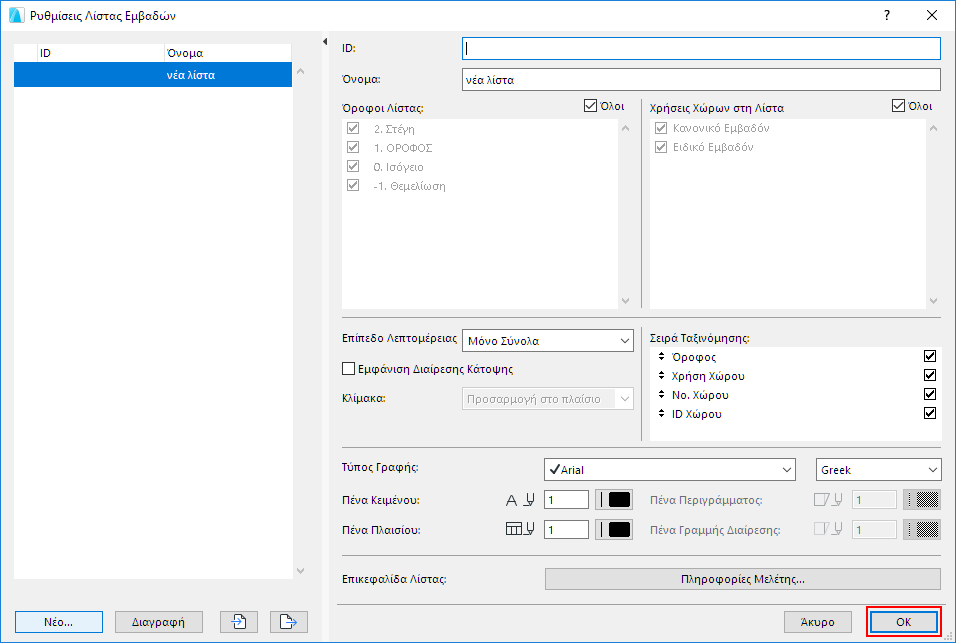This screenshot has height=643, width=956.
Task: Click the reorder arrows beside Χρήση Χώρου
Action: (662, 375)
